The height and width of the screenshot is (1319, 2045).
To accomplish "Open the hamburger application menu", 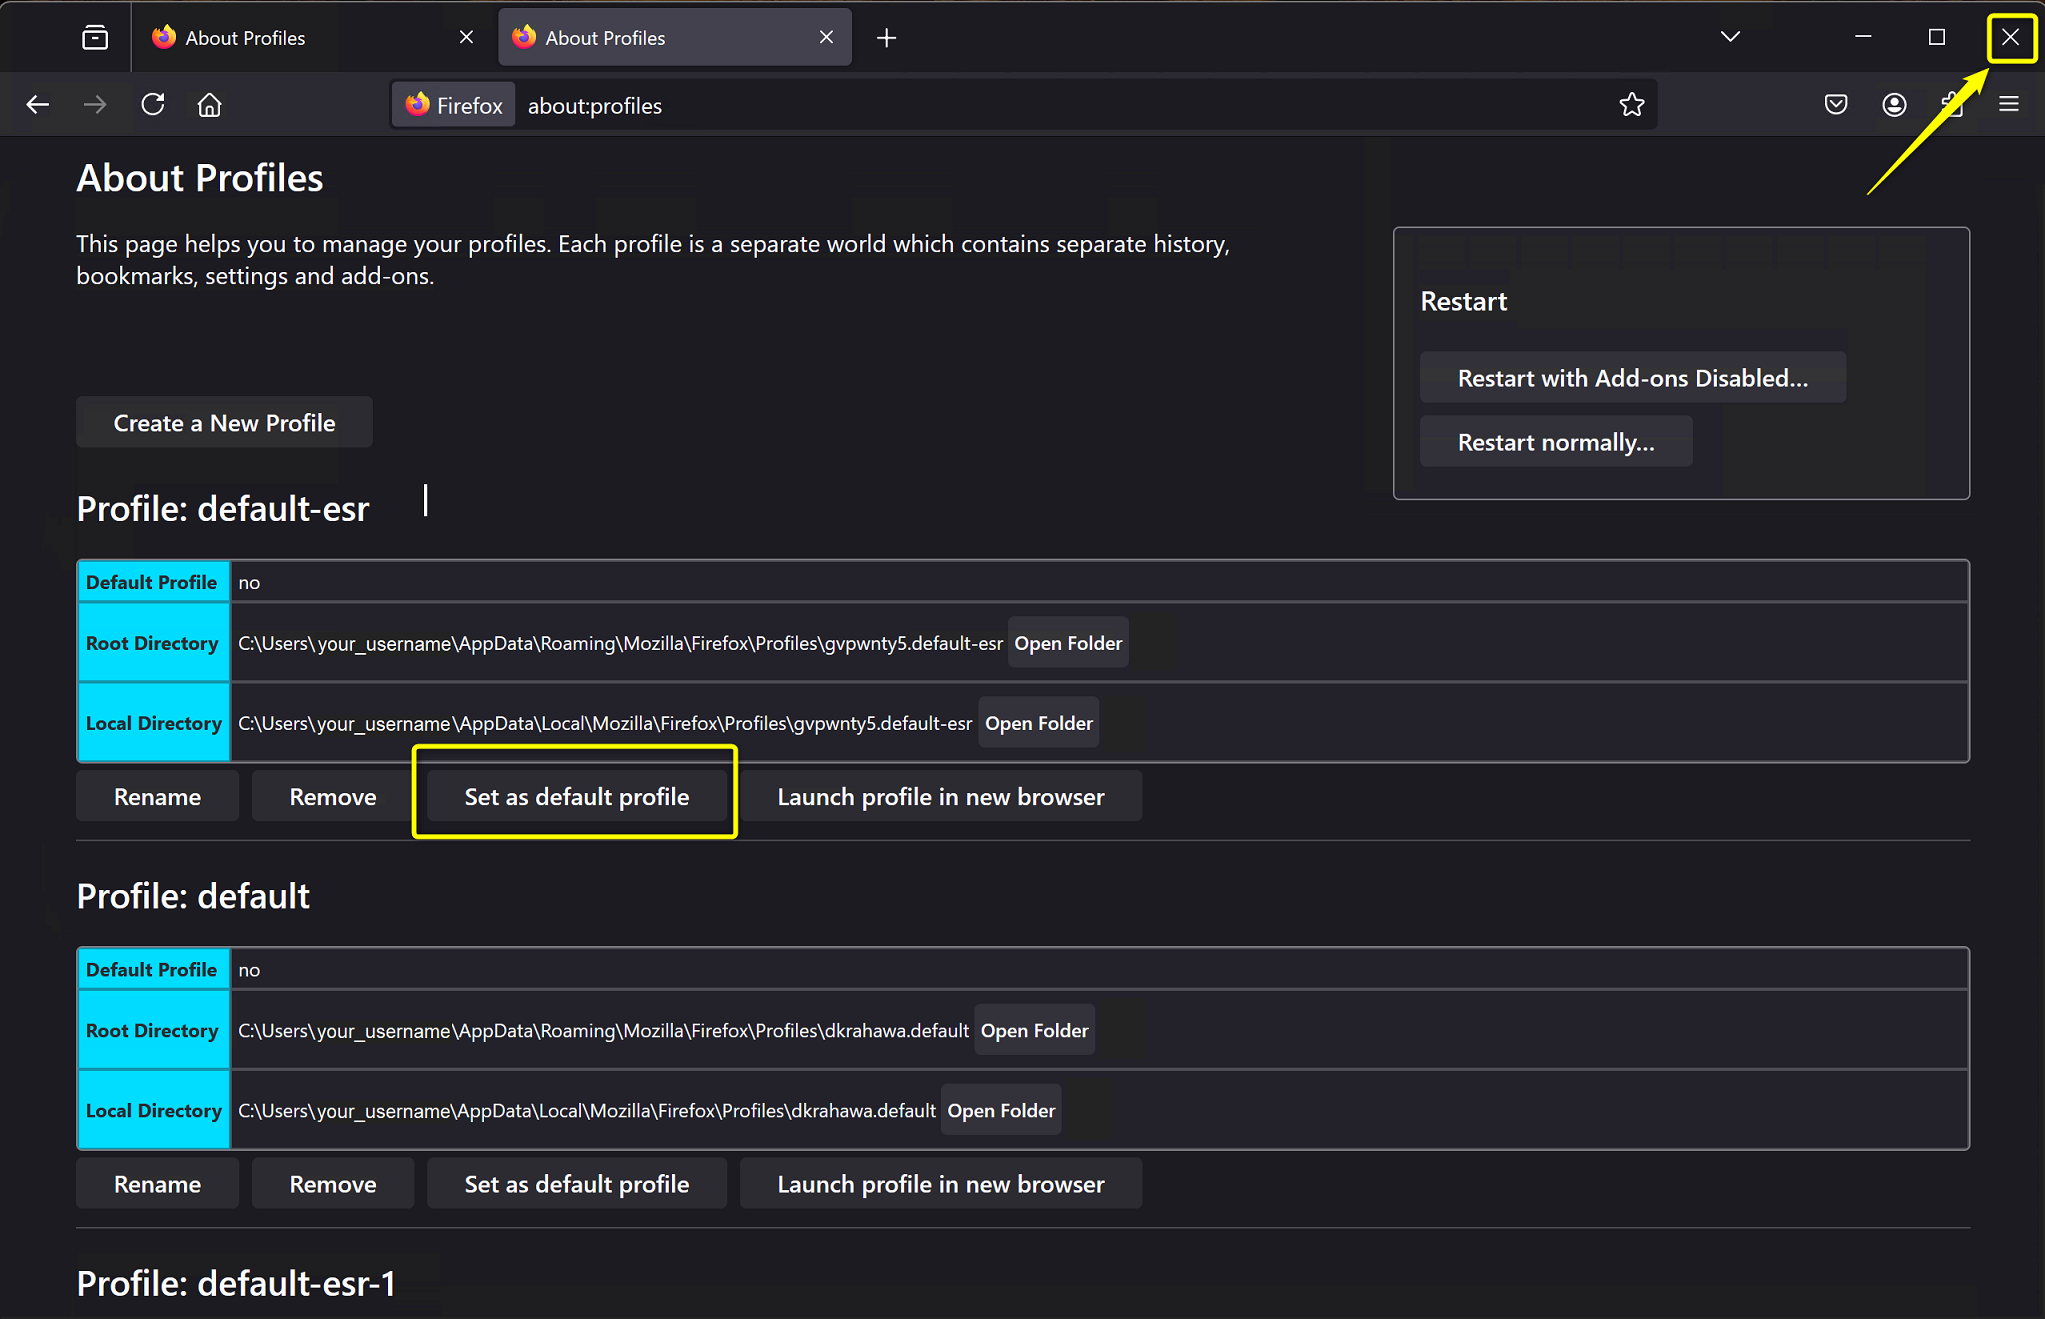I will (x=2008, y=105).
